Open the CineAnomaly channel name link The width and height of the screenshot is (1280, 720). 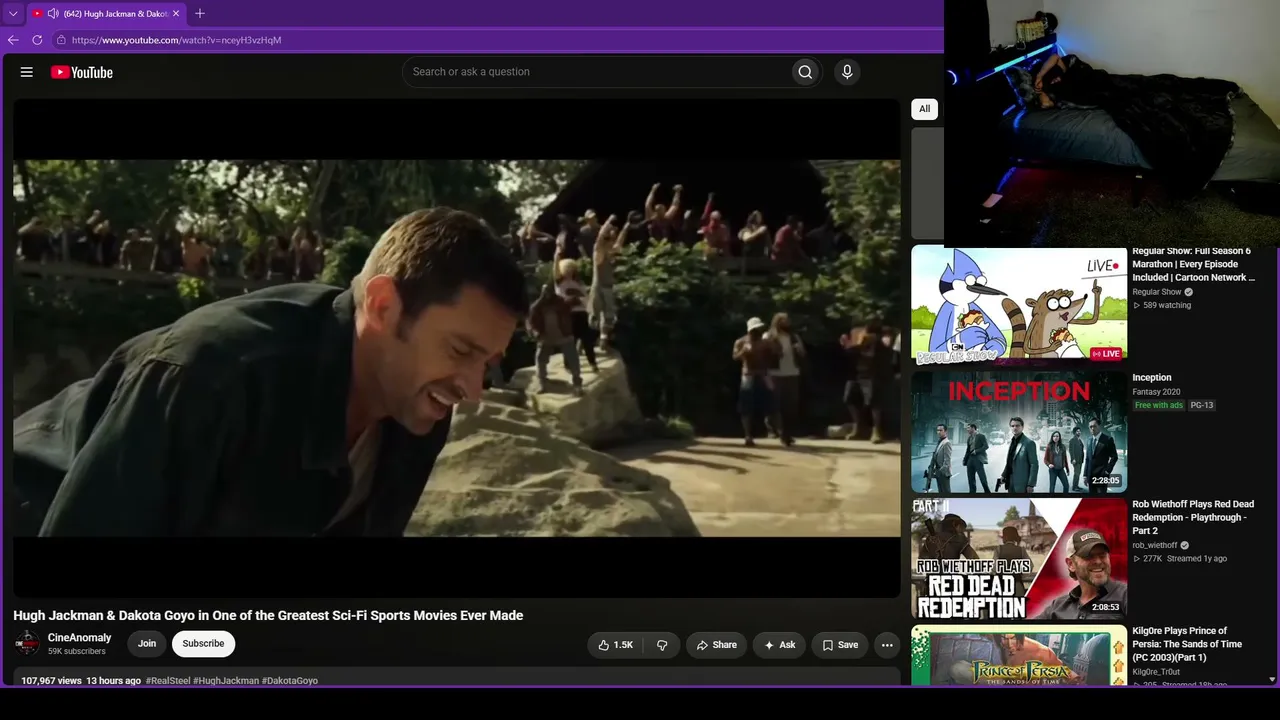click(80, 638)
